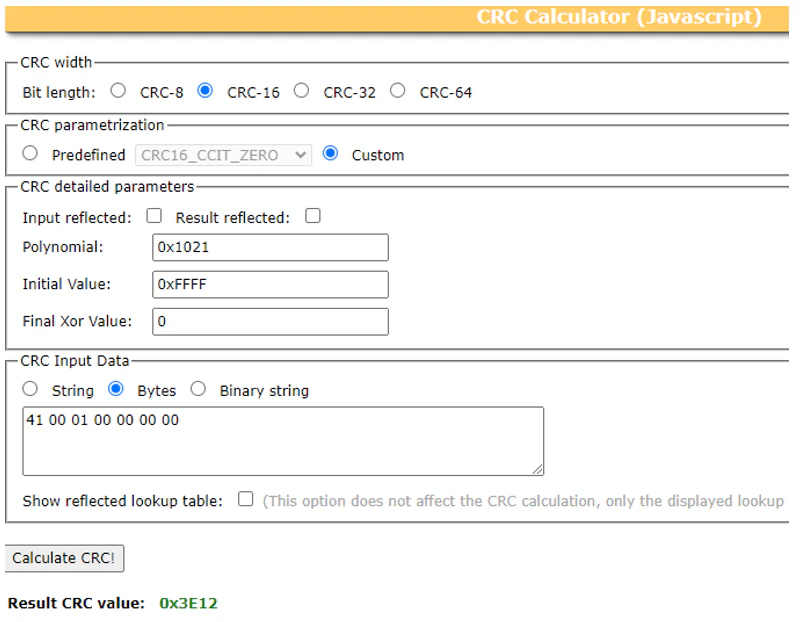The image size is (802, 622).
Task: Click the CRC width legend
Action: tap(56, 62)
